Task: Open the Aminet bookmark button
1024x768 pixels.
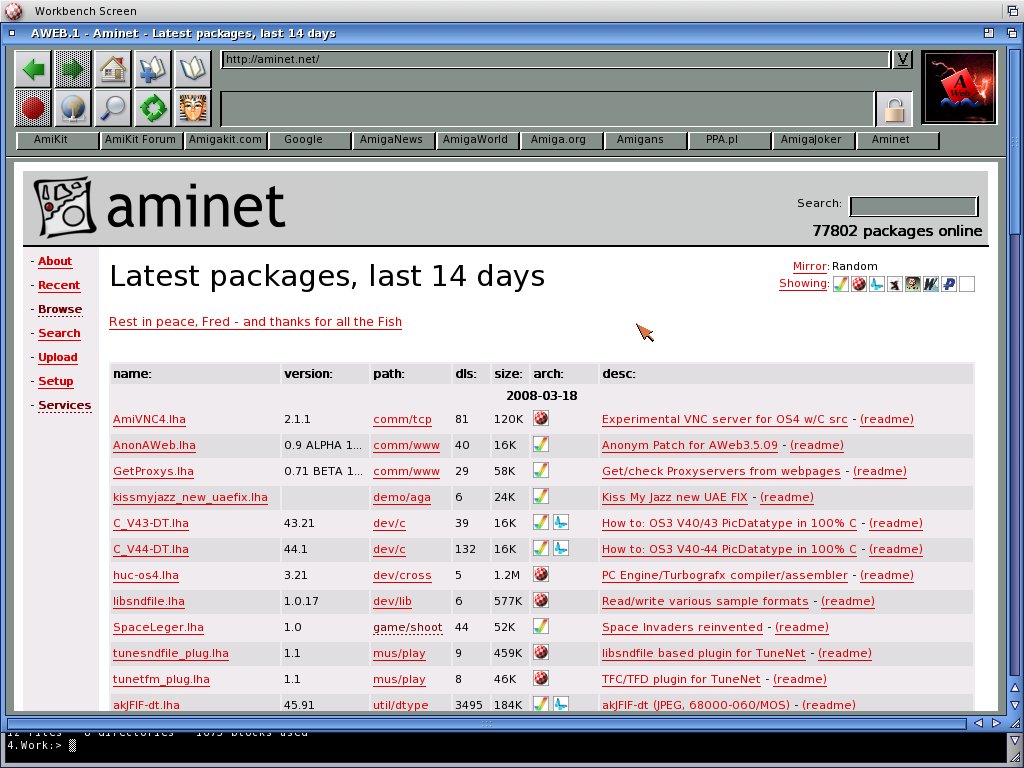Action: click(x=897, y=140)
